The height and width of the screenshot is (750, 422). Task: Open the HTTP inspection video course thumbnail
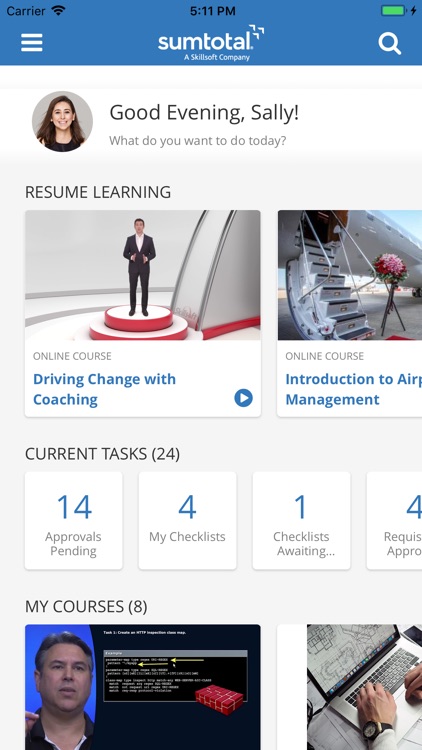tap(143, 687)
